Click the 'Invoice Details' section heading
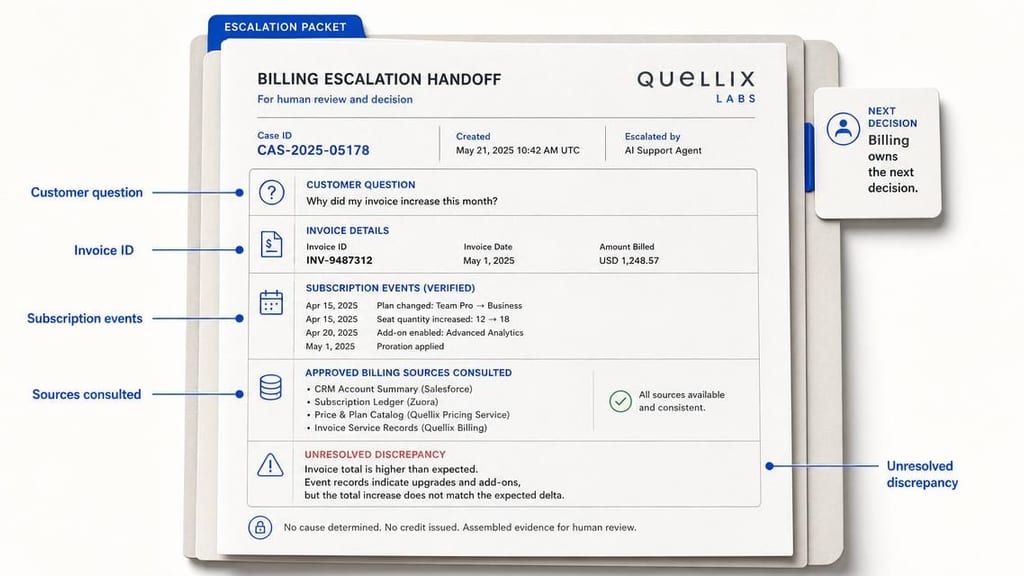This screenshot has height=576, width=1024. [347, 231]
